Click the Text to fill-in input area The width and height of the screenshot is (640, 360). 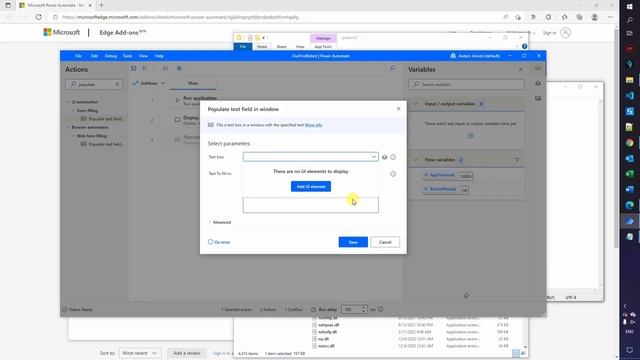click(x=311, y=205)
